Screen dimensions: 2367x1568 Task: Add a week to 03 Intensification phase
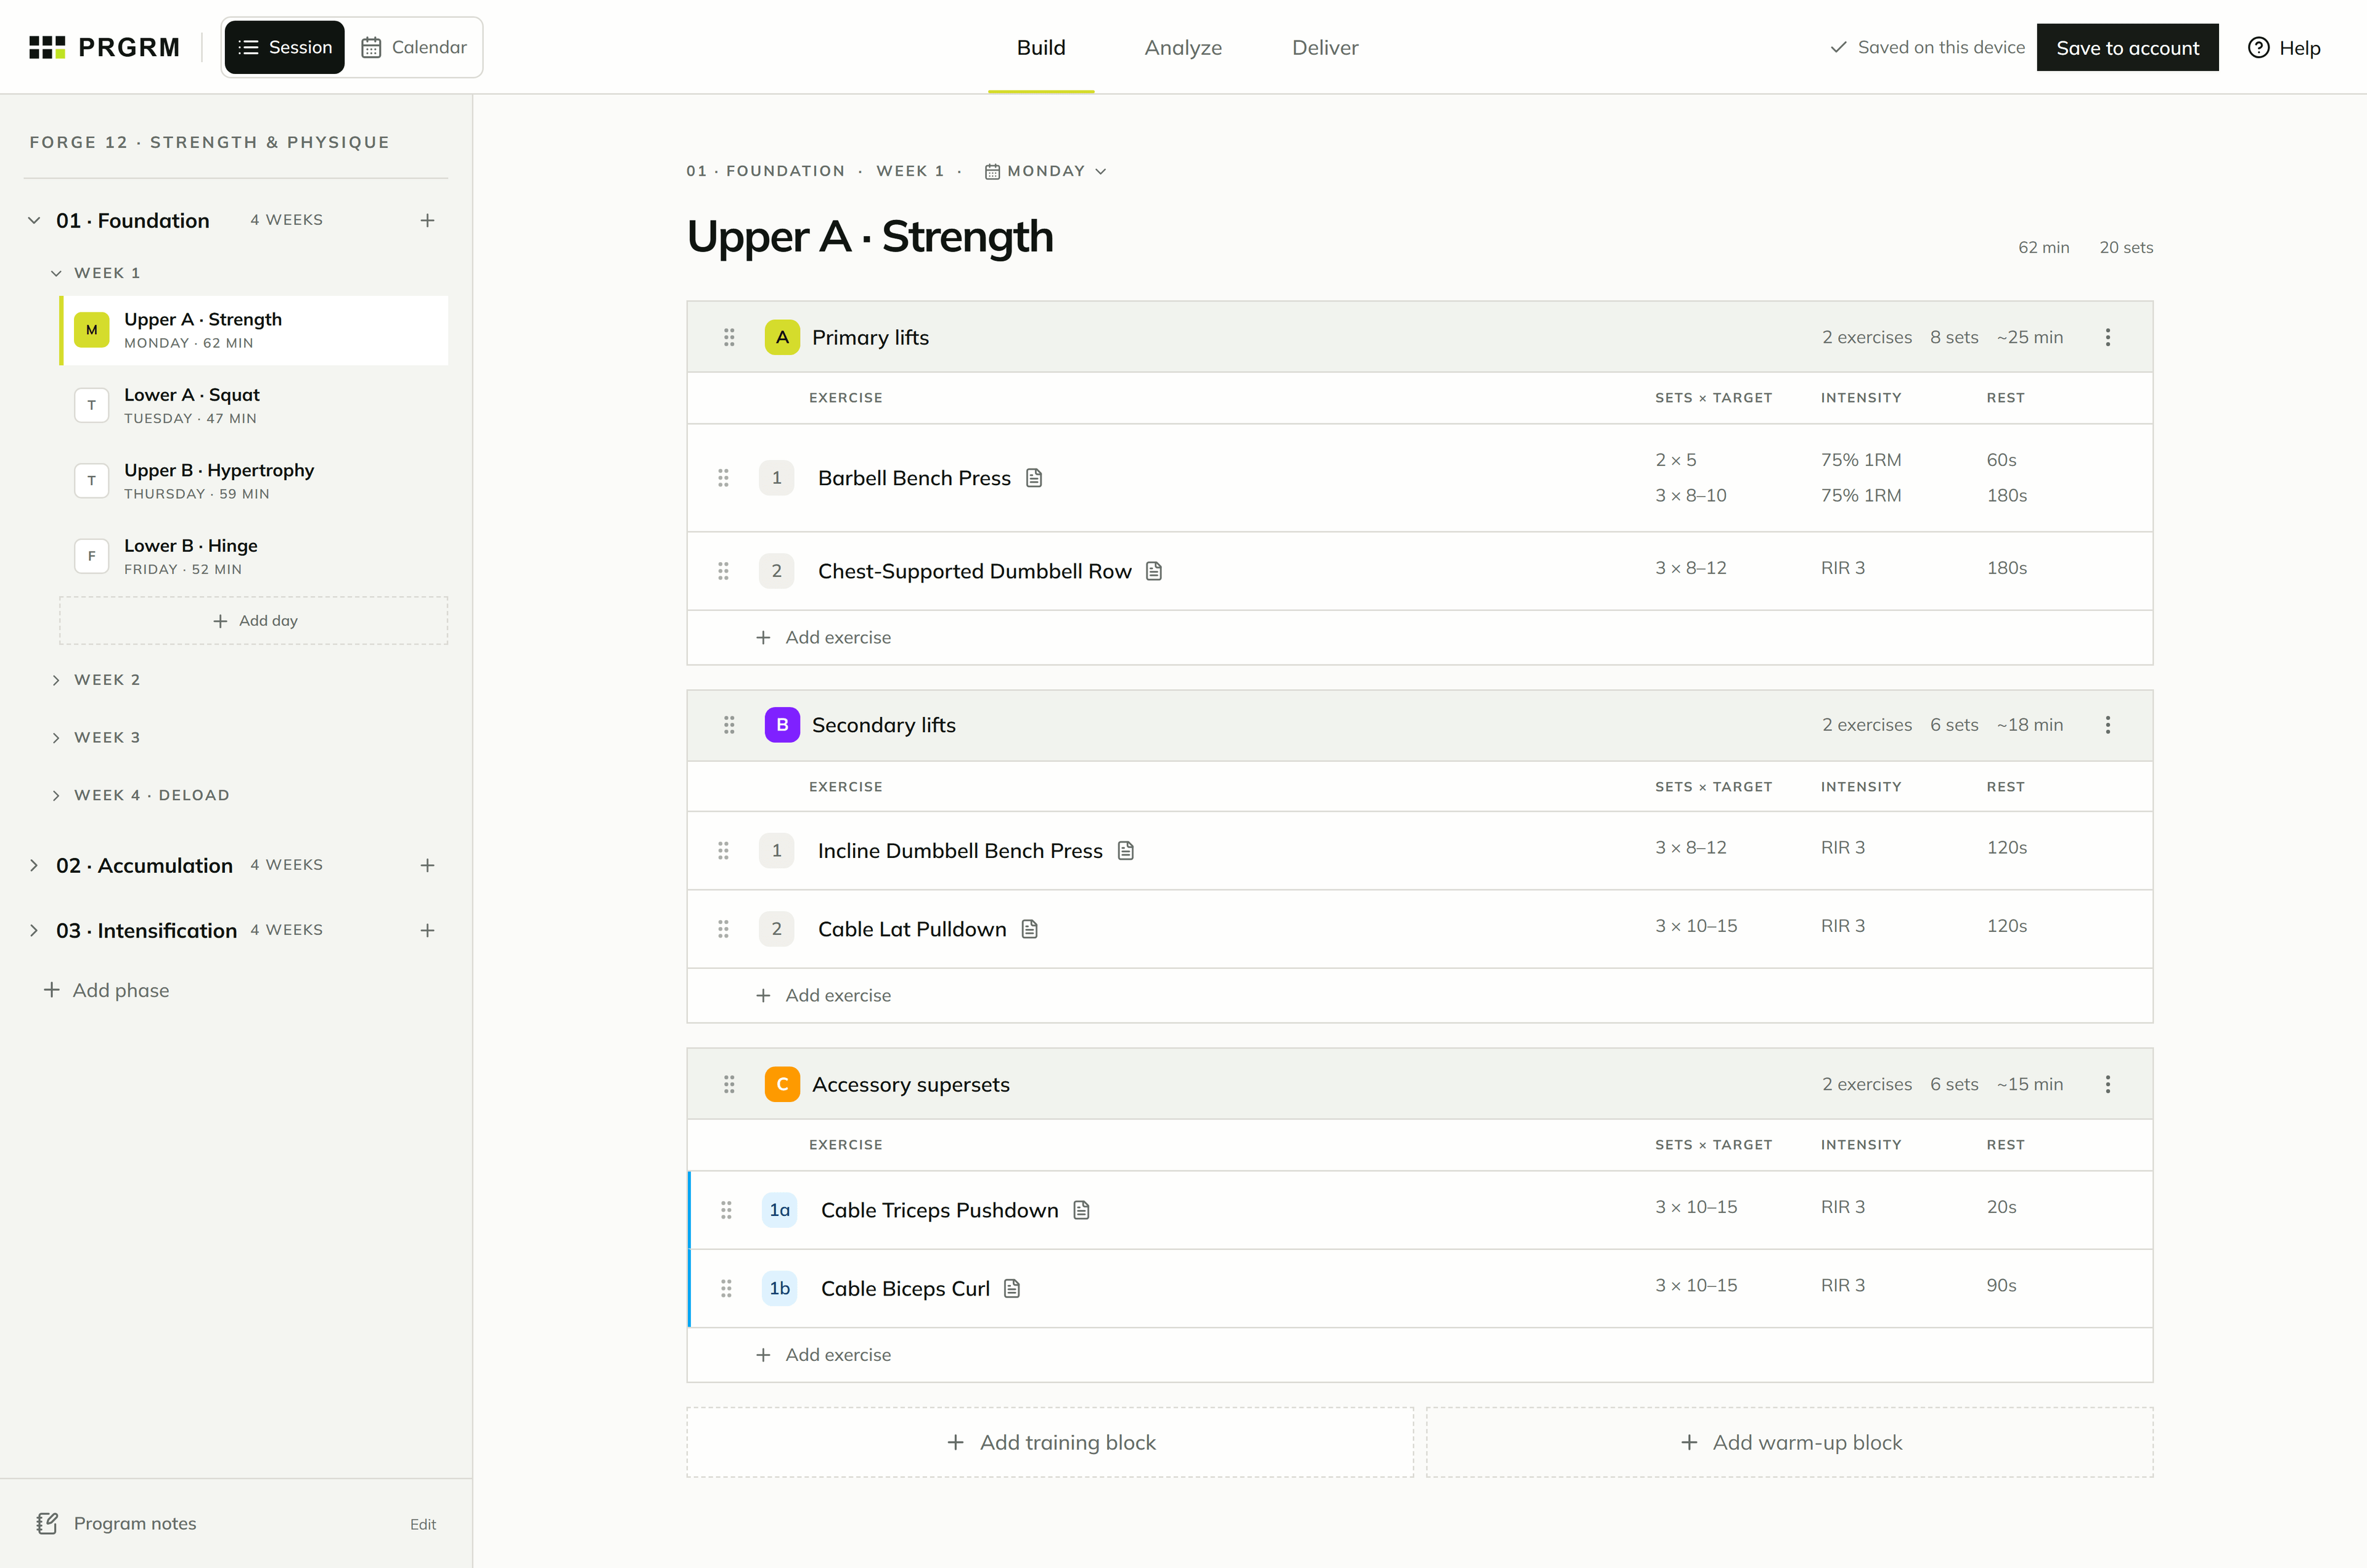427,930
